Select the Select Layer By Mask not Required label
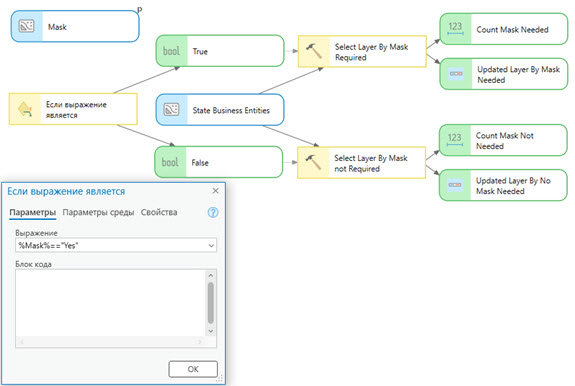Screen dimensions: 575x386 point(371,163)
